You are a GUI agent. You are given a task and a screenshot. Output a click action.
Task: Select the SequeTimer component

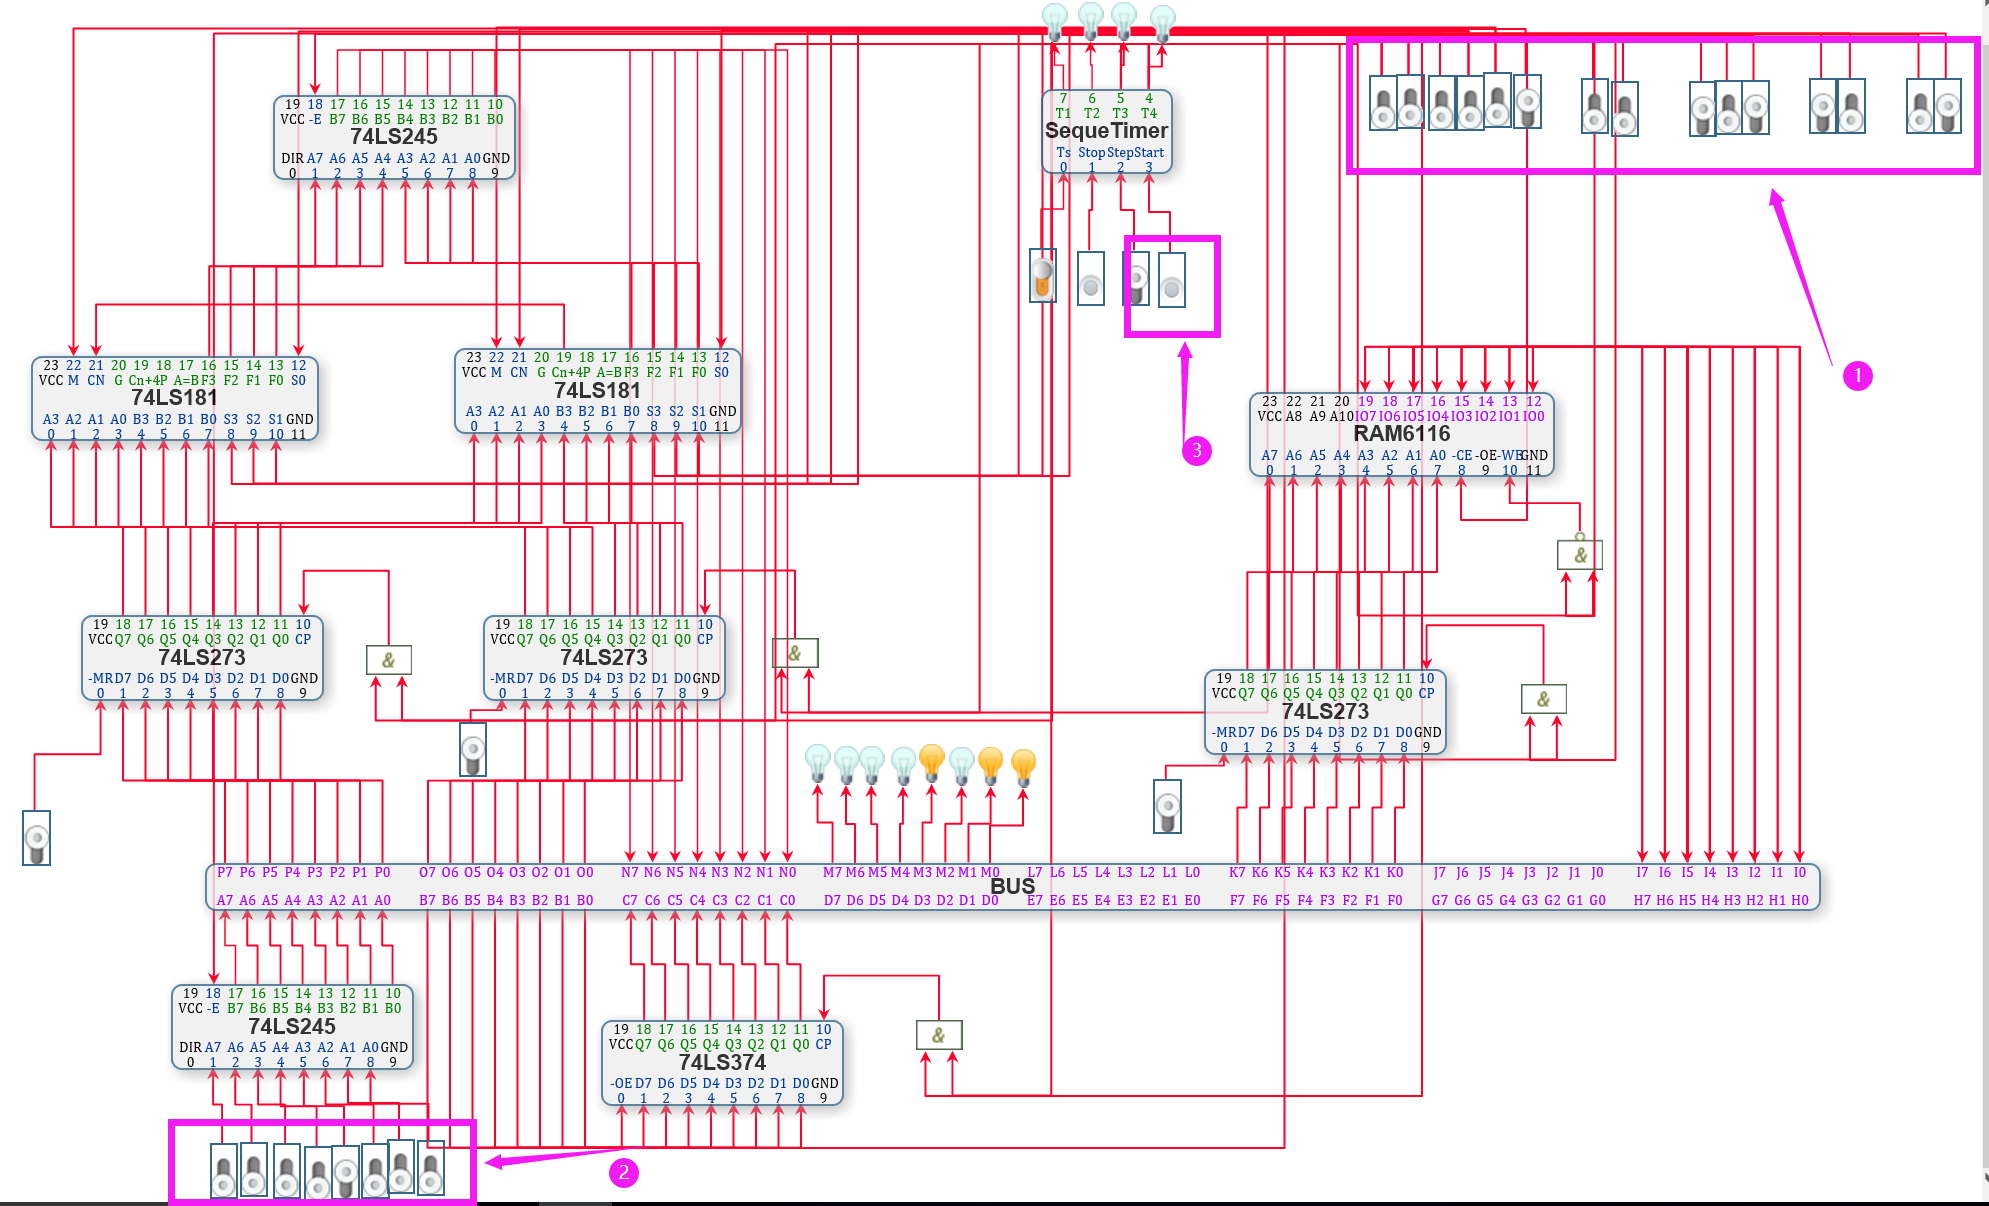(x=1106, y=131)
